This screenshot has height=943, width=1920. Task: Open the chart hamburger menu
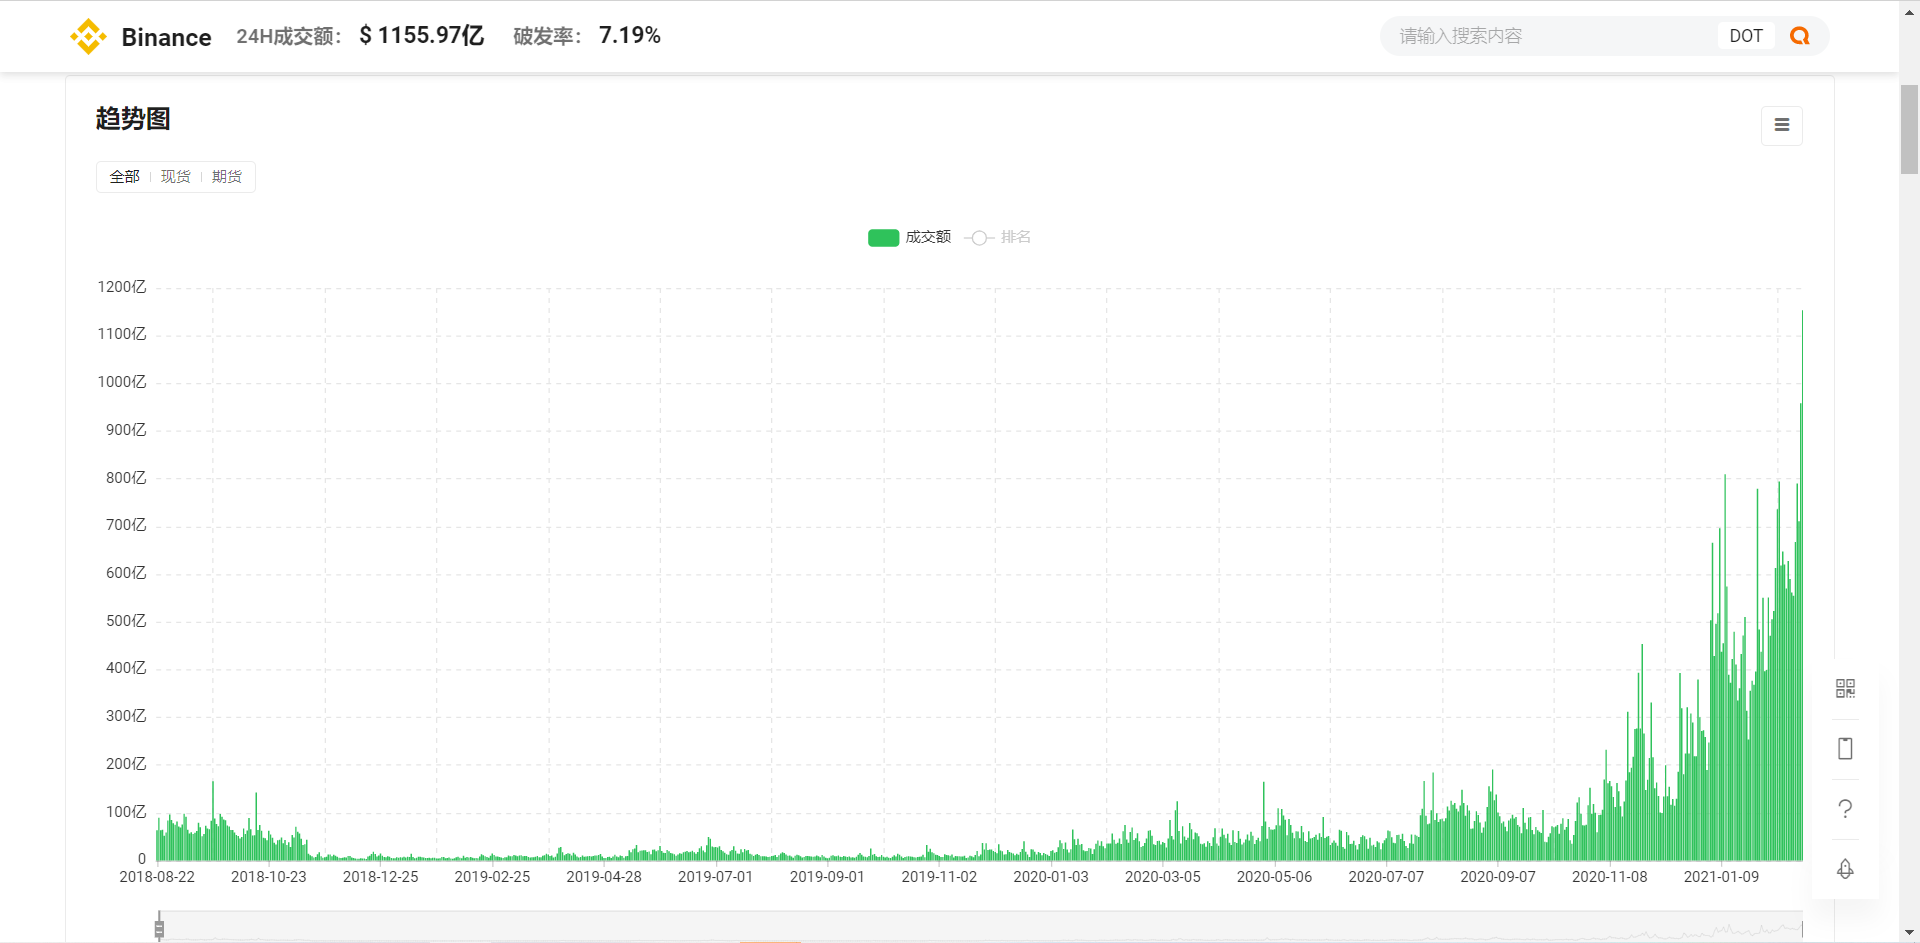pyautogui.click(x=1782, y=125)
